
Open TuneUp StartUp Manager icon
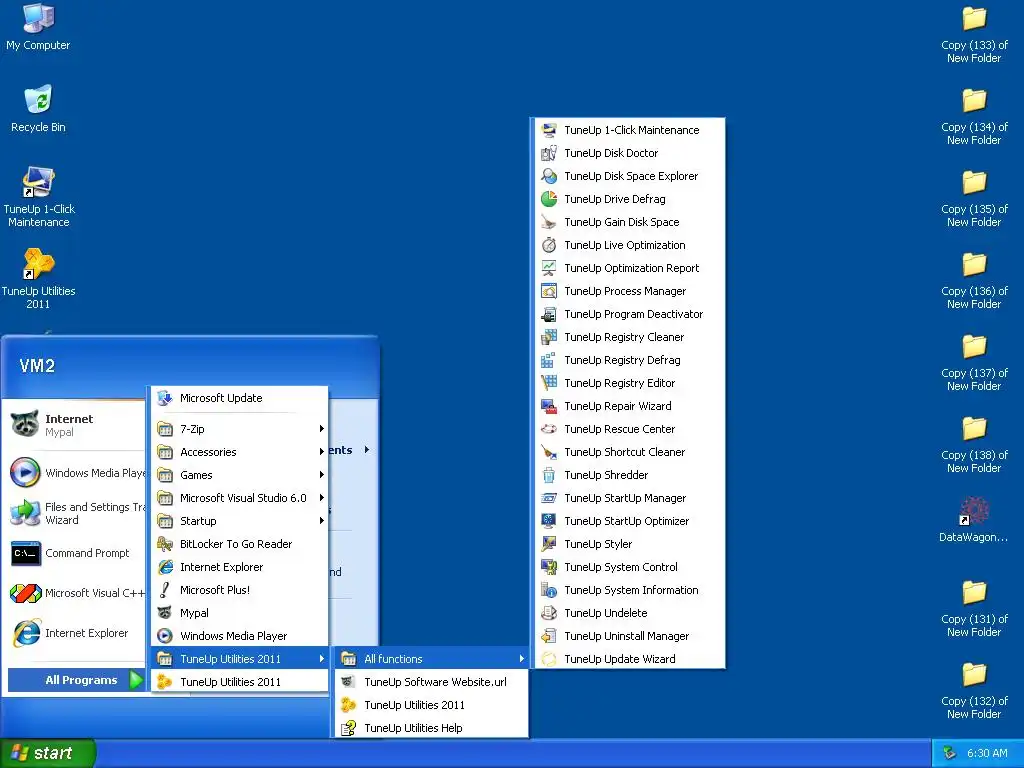click(549, 498)
